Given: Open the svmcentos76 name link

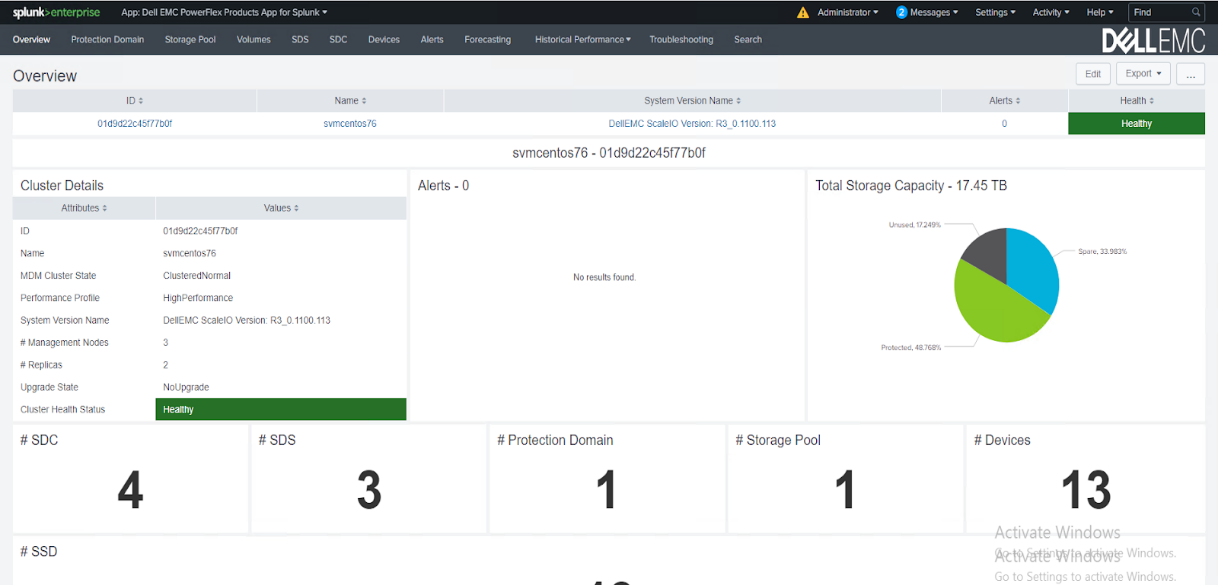Looking at the screenshot, I should 349,123.
